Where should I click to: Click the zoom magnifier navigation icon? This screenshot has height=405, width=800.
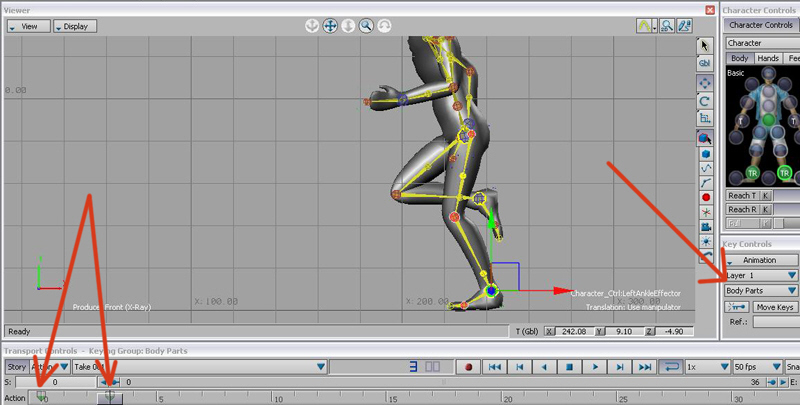pos(367,26)
